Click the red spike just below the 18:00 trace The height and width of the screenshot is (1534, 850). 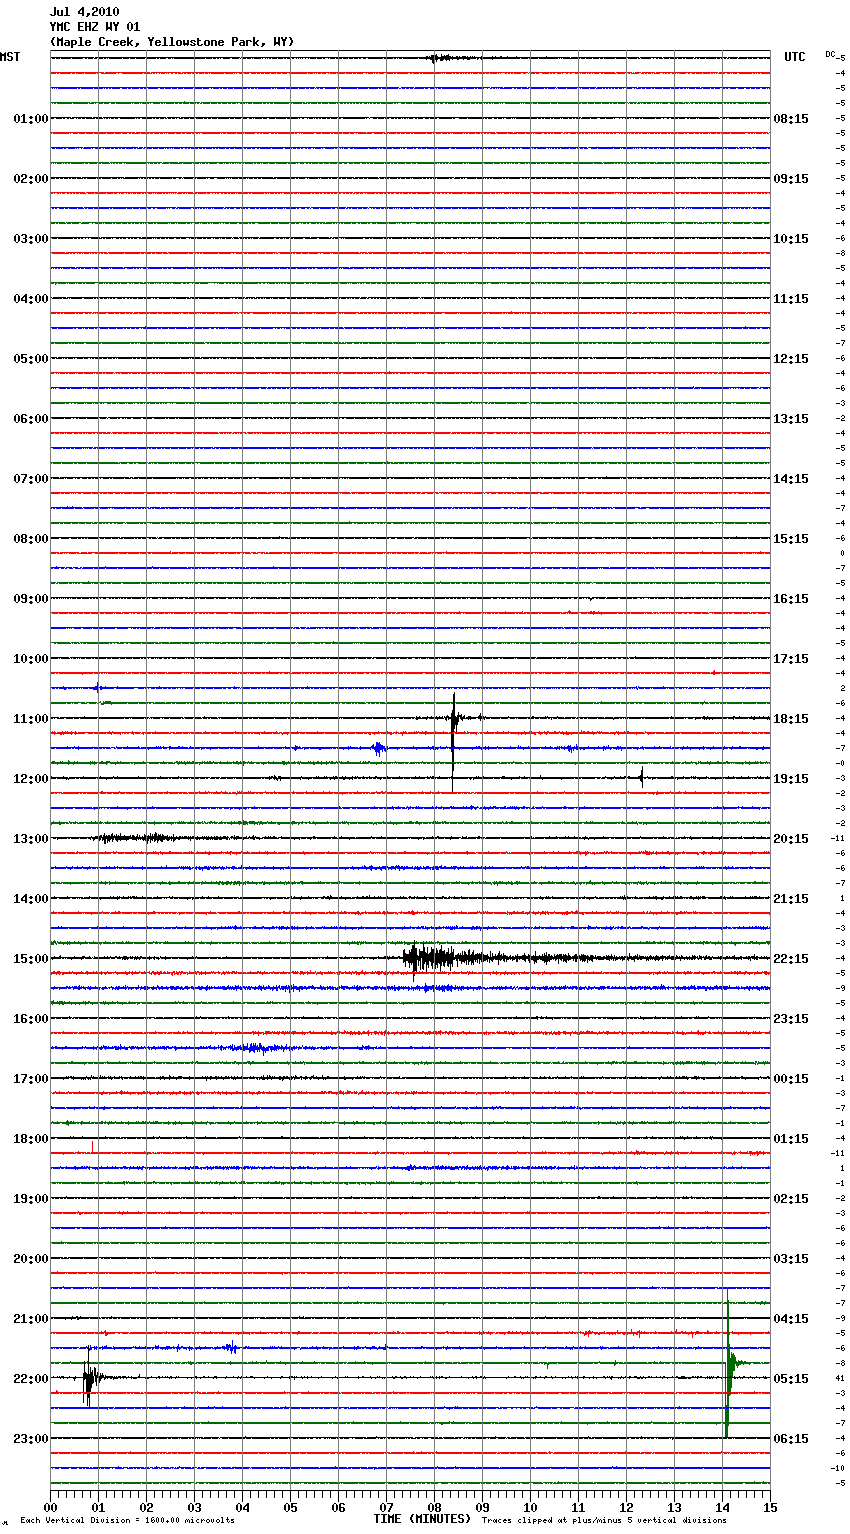pyautogui.click(x=92, y=1146)
